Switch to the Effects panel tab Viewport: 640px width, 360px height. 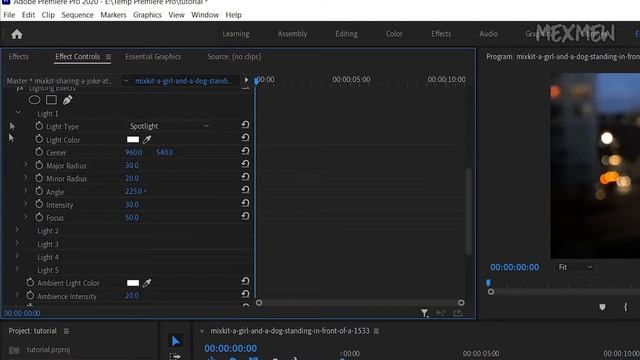coord(18,57)
